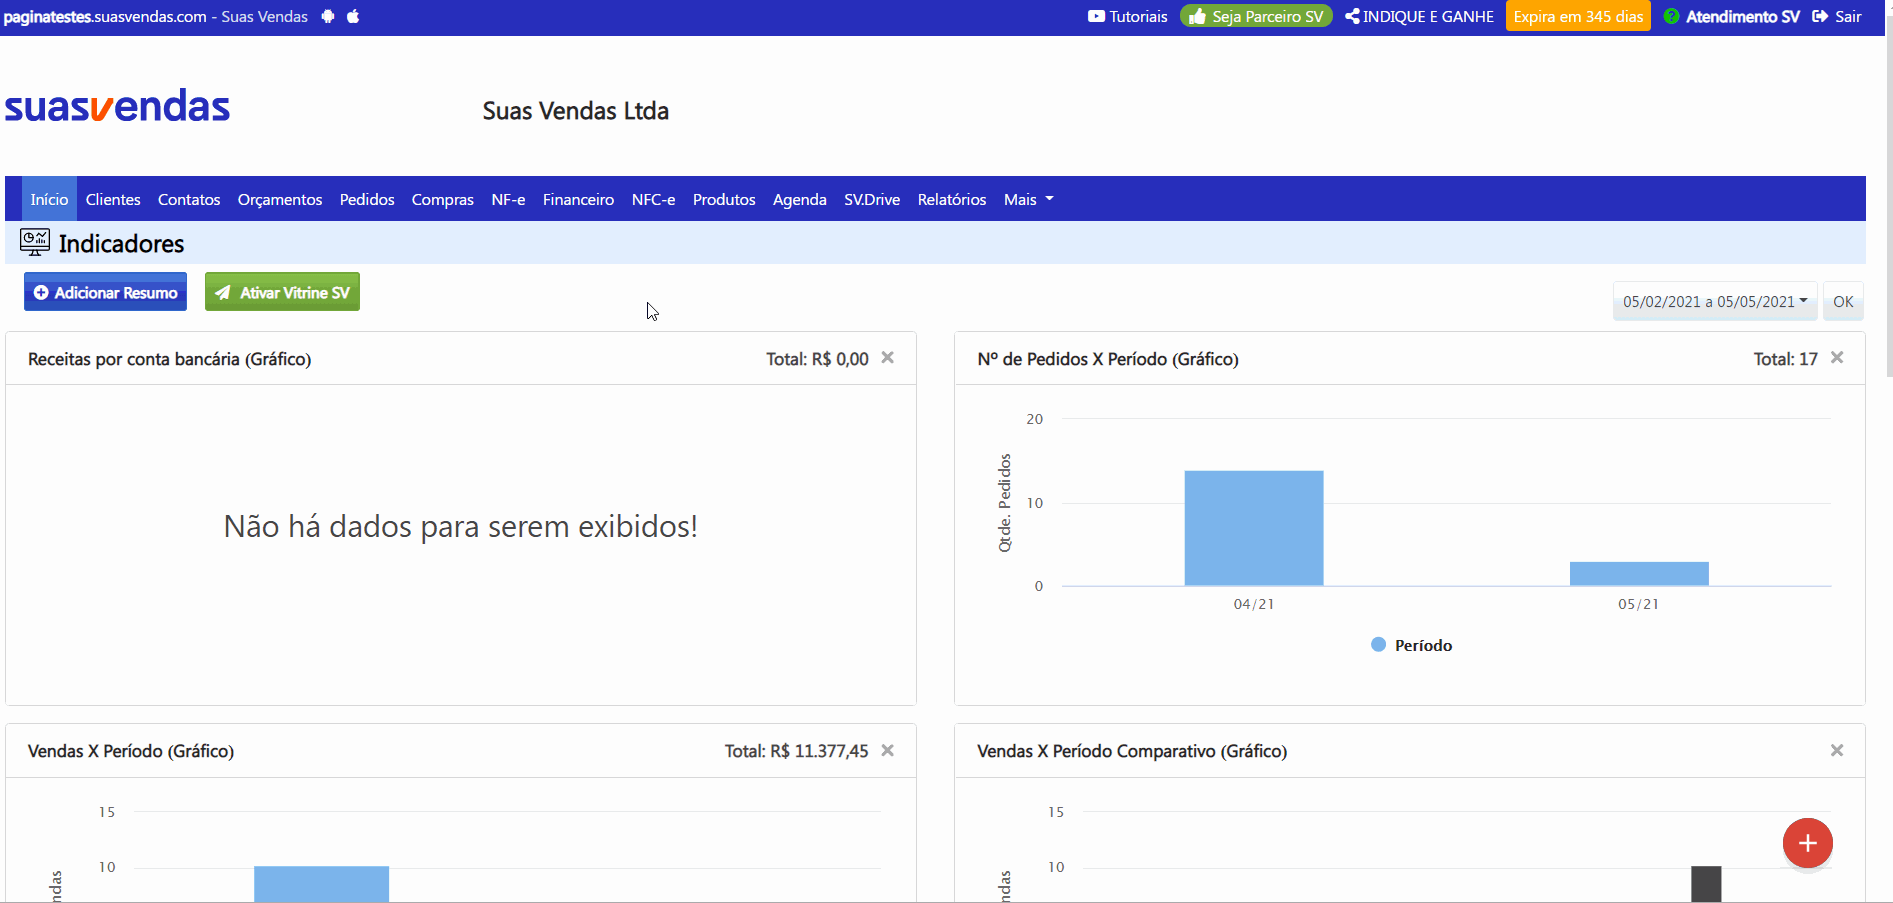
Task: Open the Orçamentos menu
Action: [280, 199]
